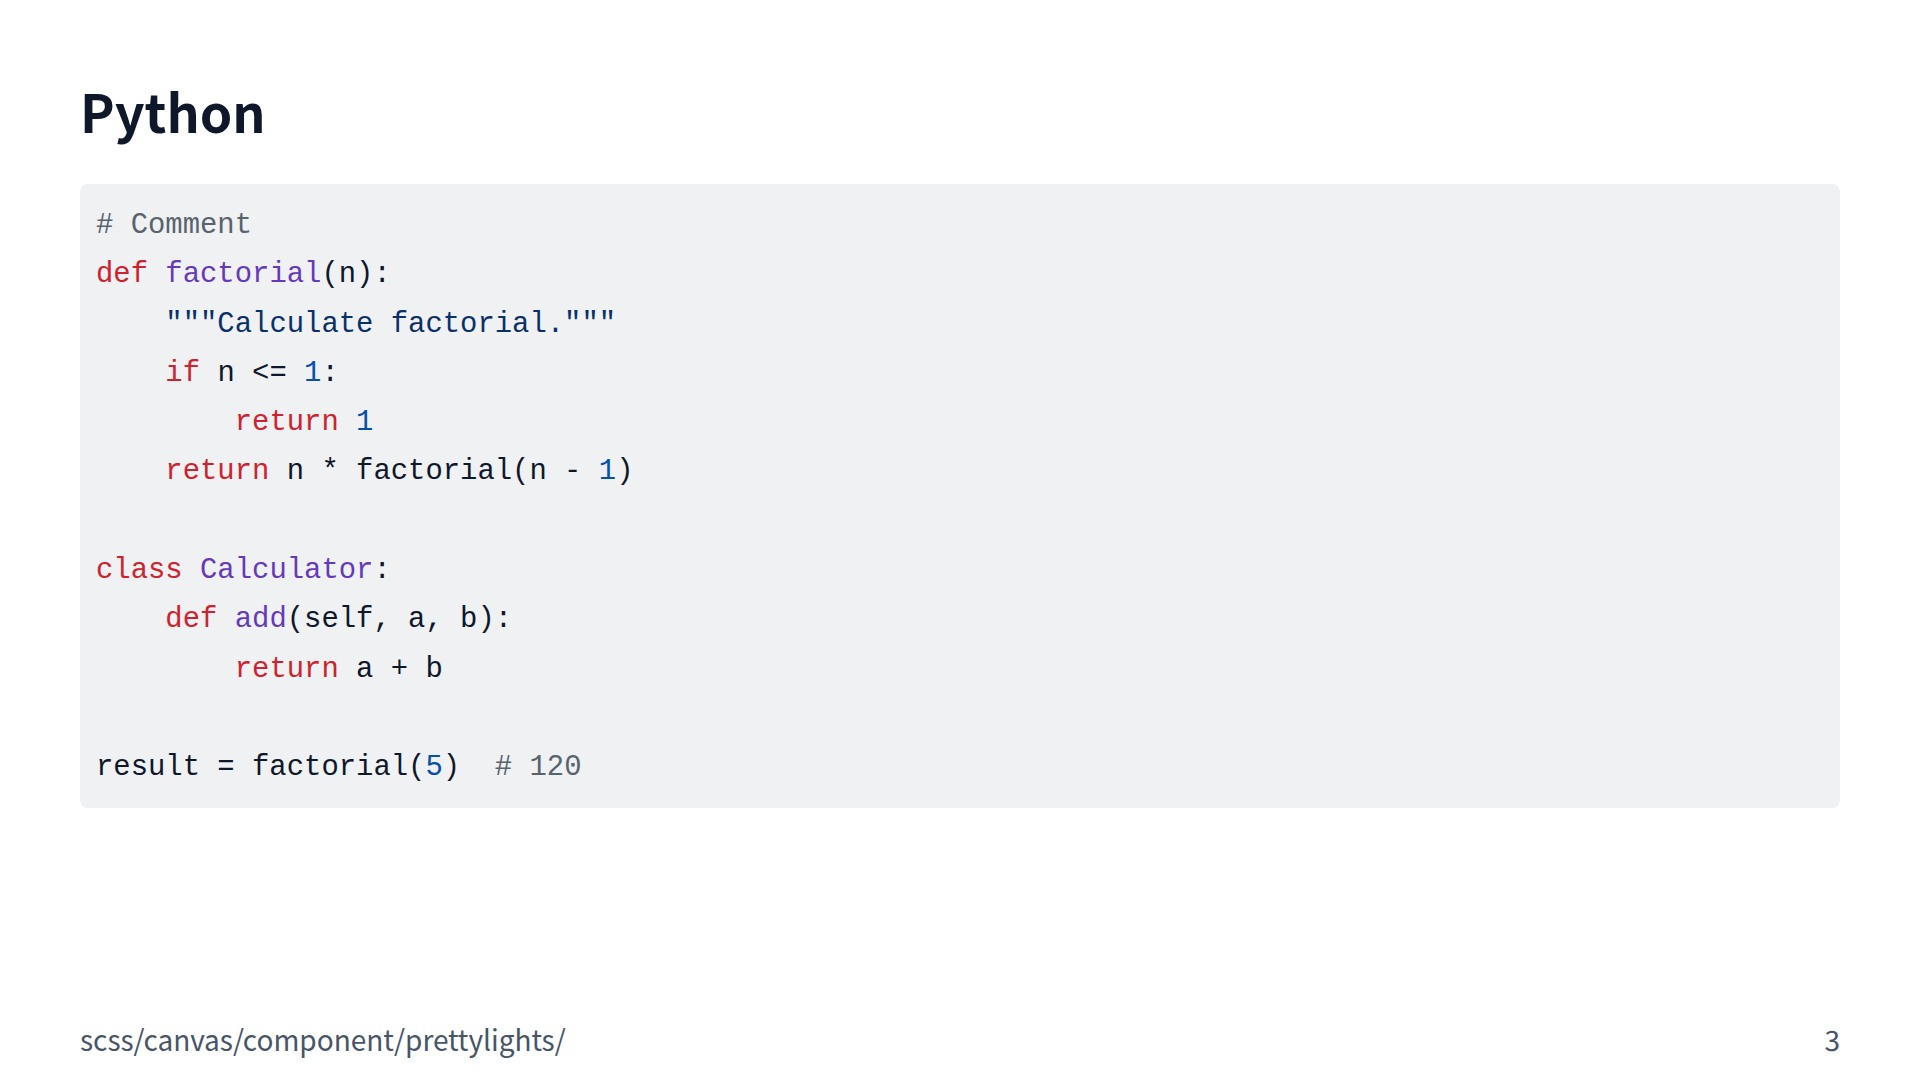Click the red "class" keyword
1920x1080 pixels.
point(139,569)
